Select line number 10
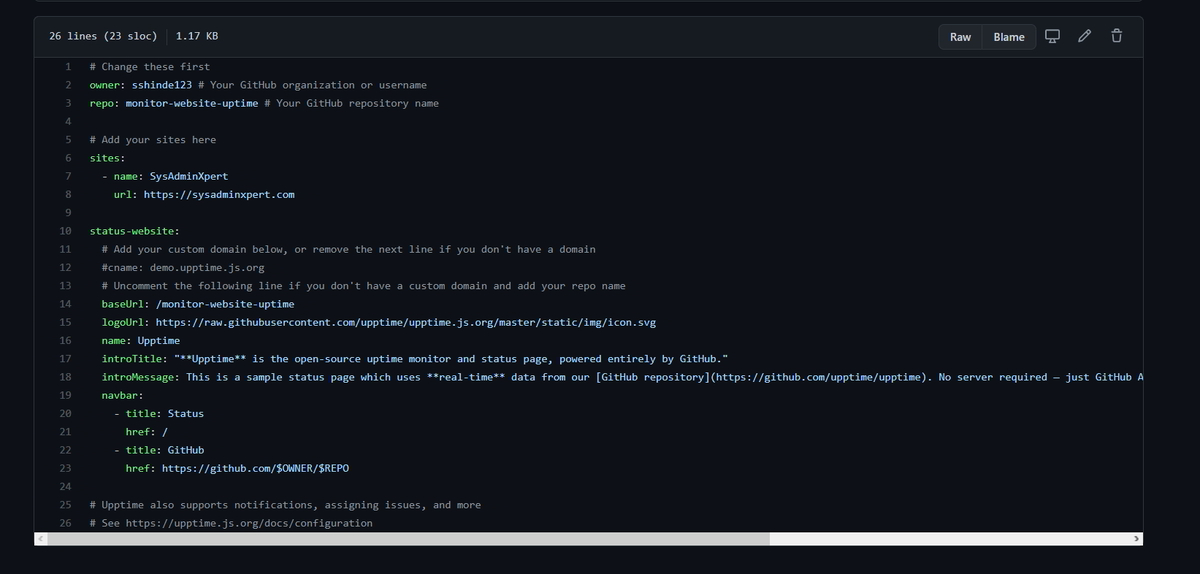Viewport: 1200px width, 574px height. (x=65, y=231)
